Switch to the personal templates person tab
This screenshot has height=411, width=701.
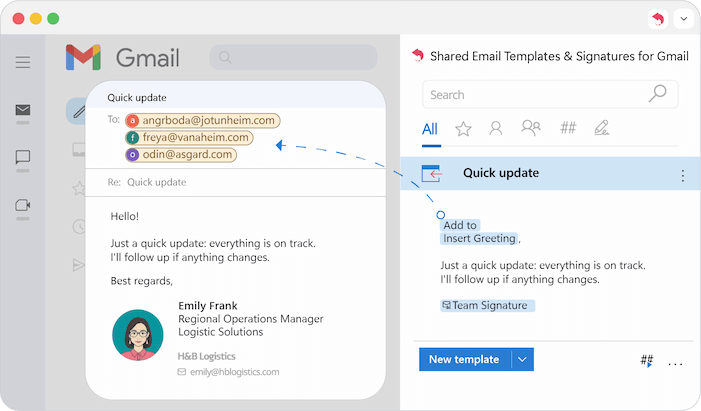495,128
